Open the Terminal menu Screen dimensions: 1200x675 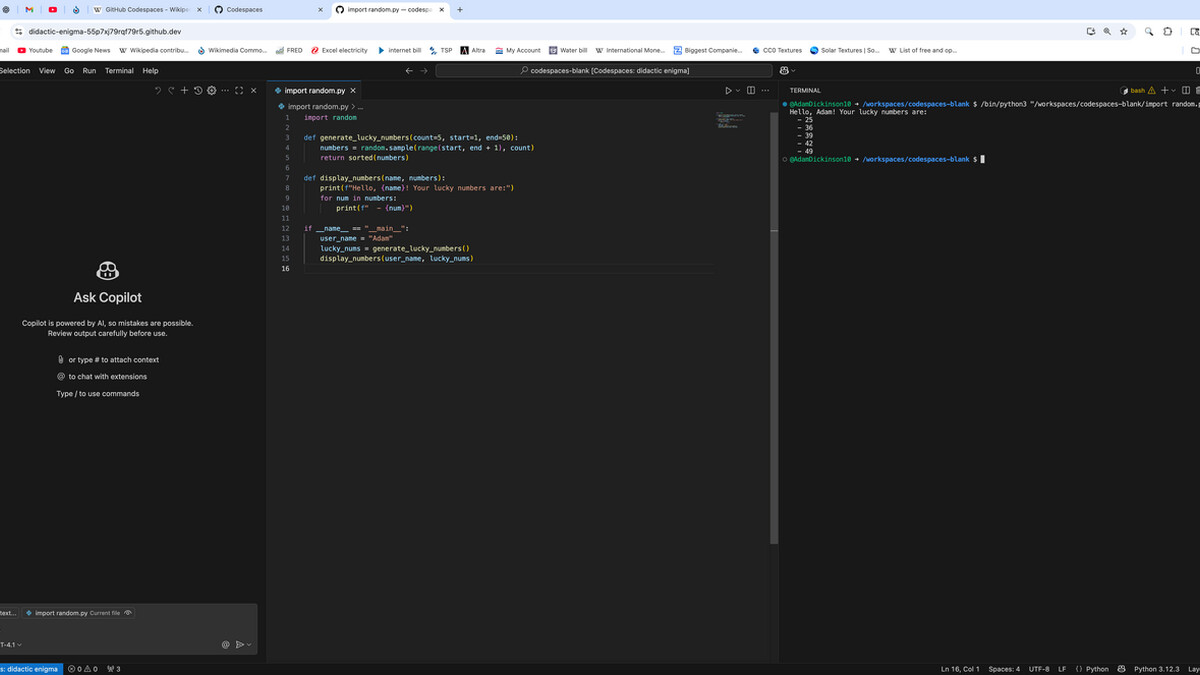coord(119,71)
